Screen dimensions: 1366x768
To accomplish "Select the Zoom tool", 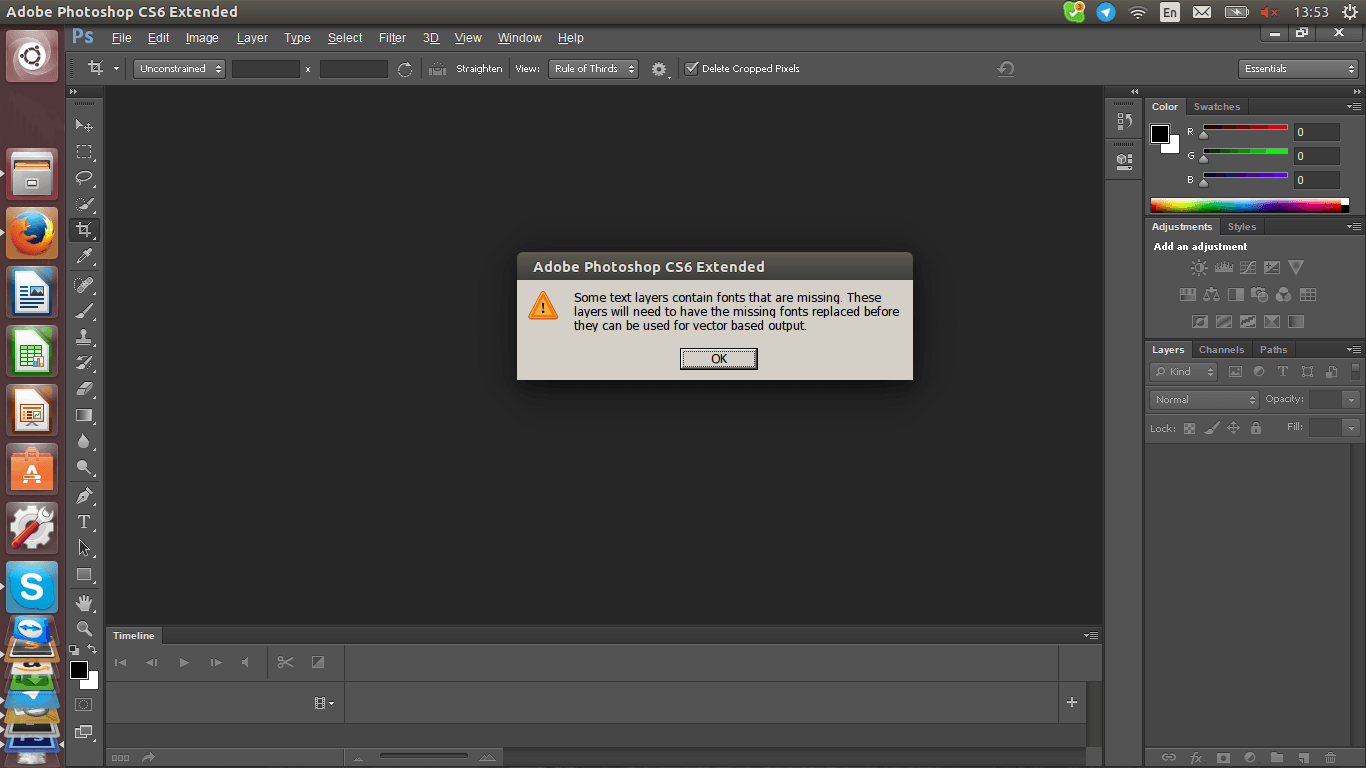I will pyautogui.click(x=85, y=629).
